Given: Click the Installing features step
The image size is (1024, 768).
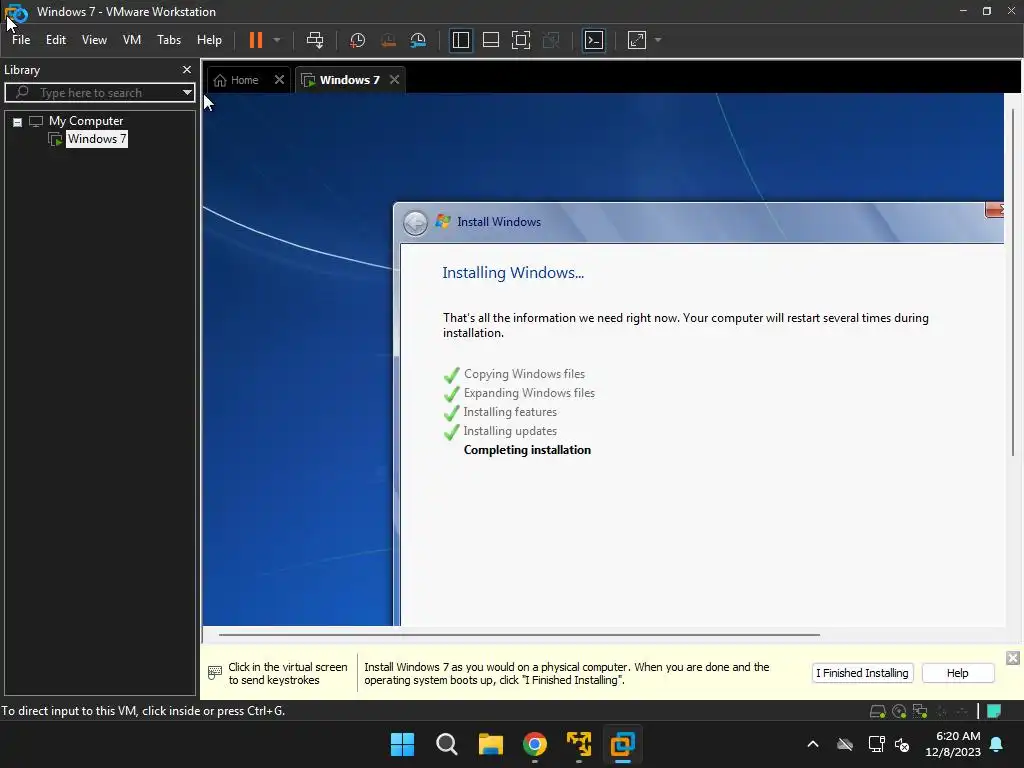Looking at the screenshot, I should [510, 412].
